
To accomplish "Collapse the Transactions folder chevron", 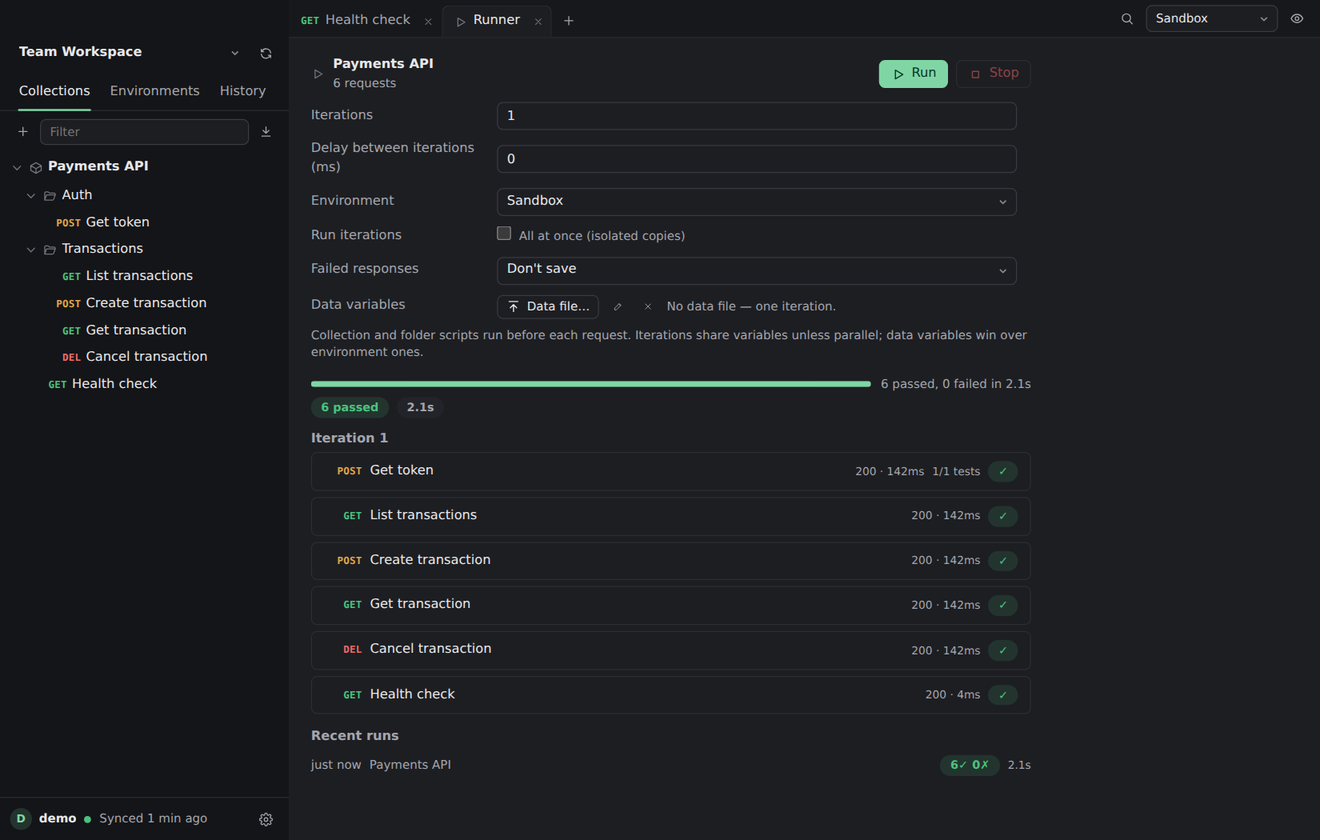I will 31,250.
